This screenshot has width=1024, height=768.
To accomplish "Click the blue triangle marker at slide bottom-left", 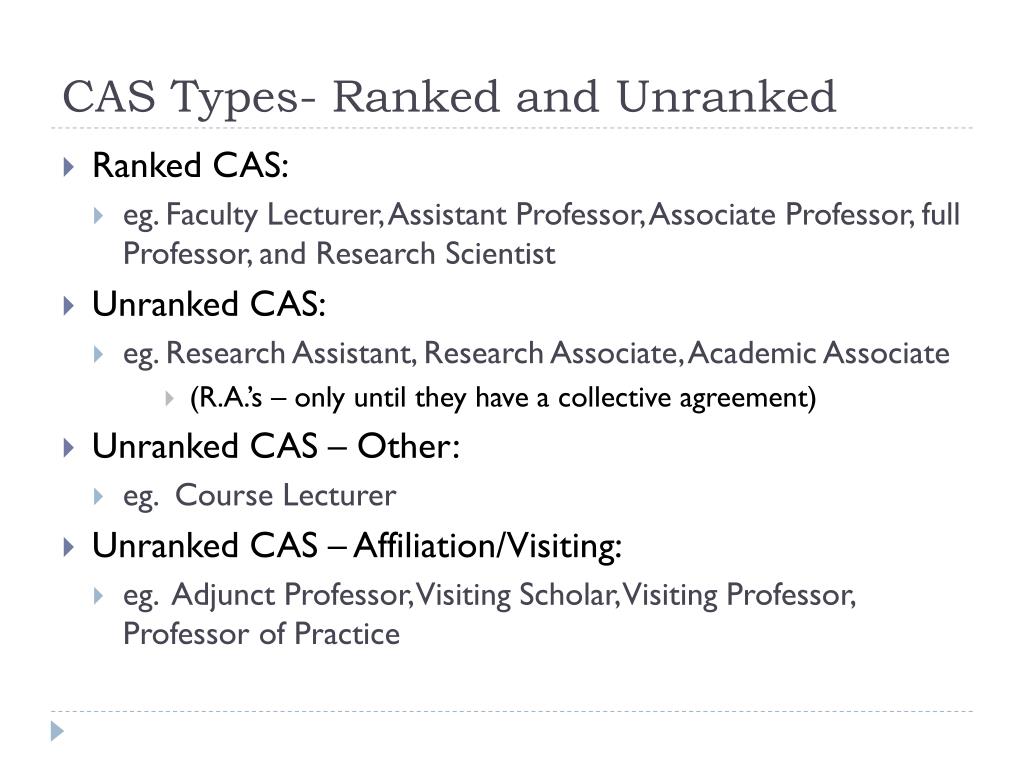I will 57,731.
